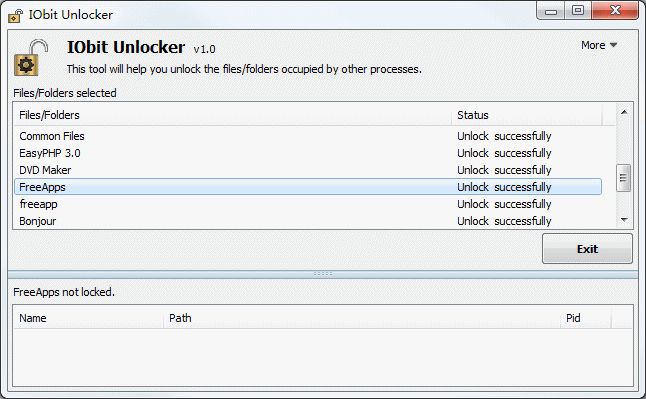Image resolution: width=646 pixels, height=399 pixels.
Task: Maximize the IObit Unlocker window
Action: point(578,10)
